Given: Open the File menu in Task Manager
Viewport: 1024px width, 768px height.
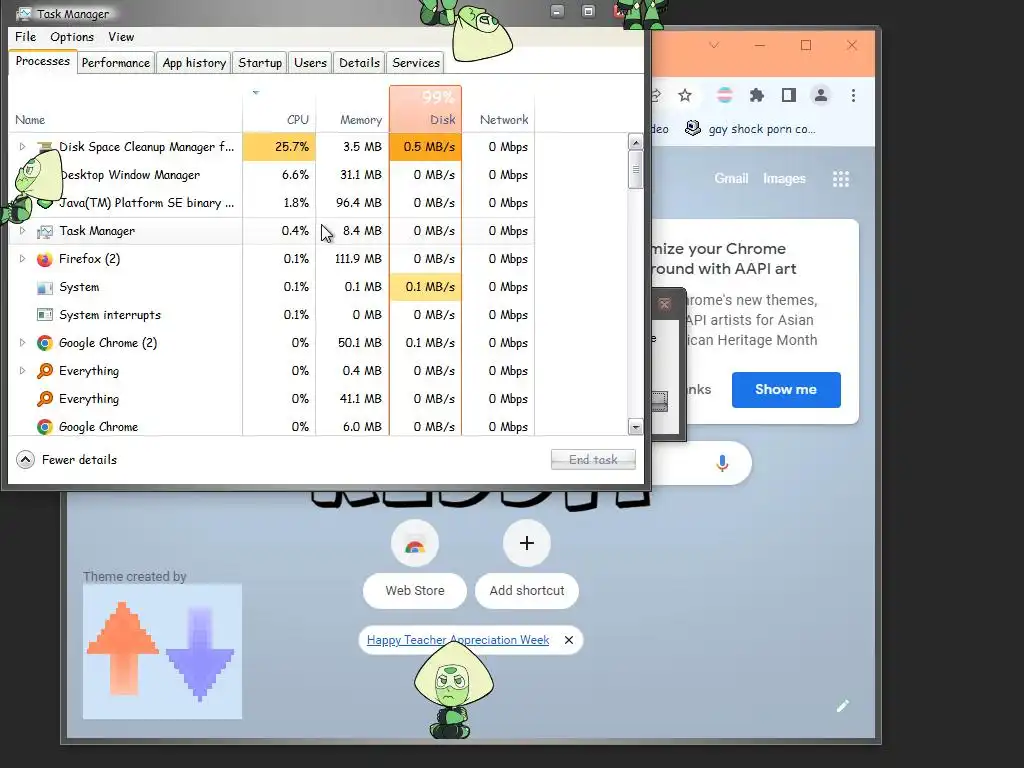Looking at the screenshot, I should coord(25,37).
